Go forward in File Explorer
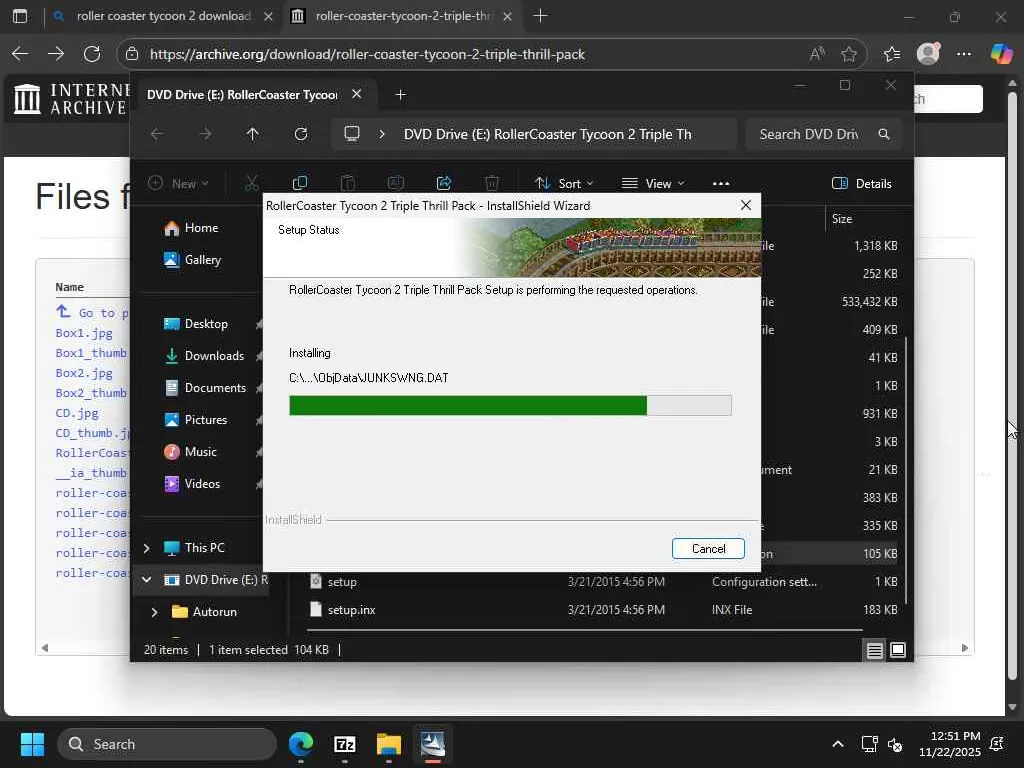This screenshot has width=1024, height=768. pos(205,134)
